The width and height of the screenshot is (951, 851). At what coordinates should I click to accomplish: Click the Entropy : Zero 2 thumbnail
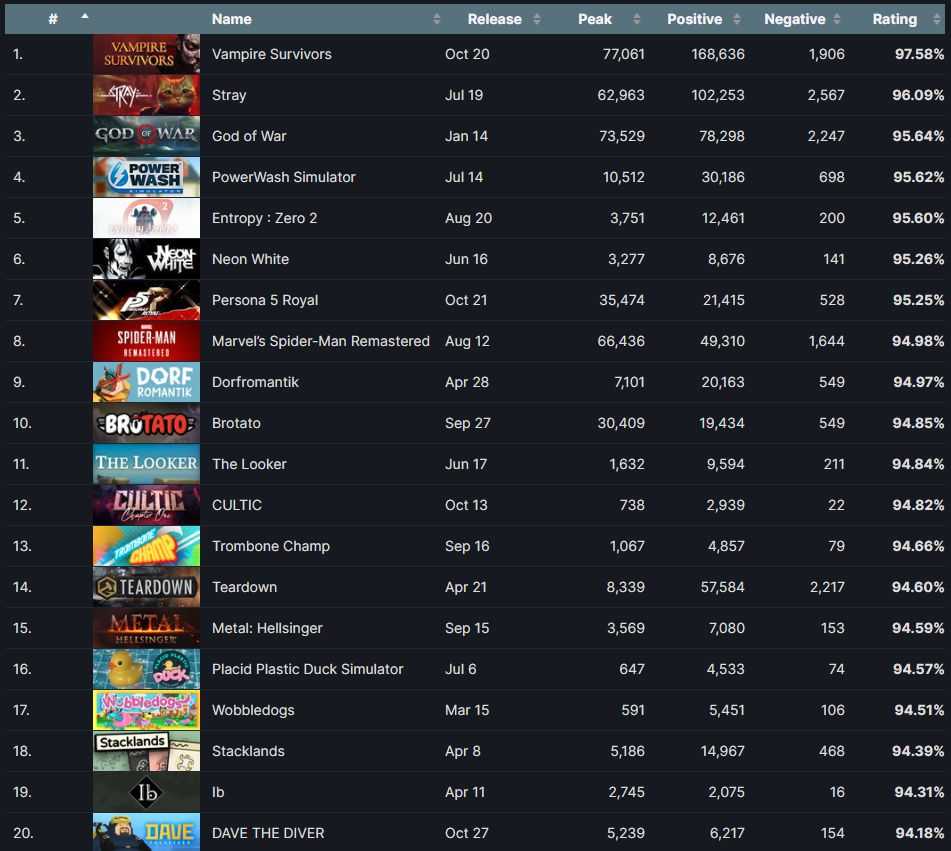coord(146,218)
